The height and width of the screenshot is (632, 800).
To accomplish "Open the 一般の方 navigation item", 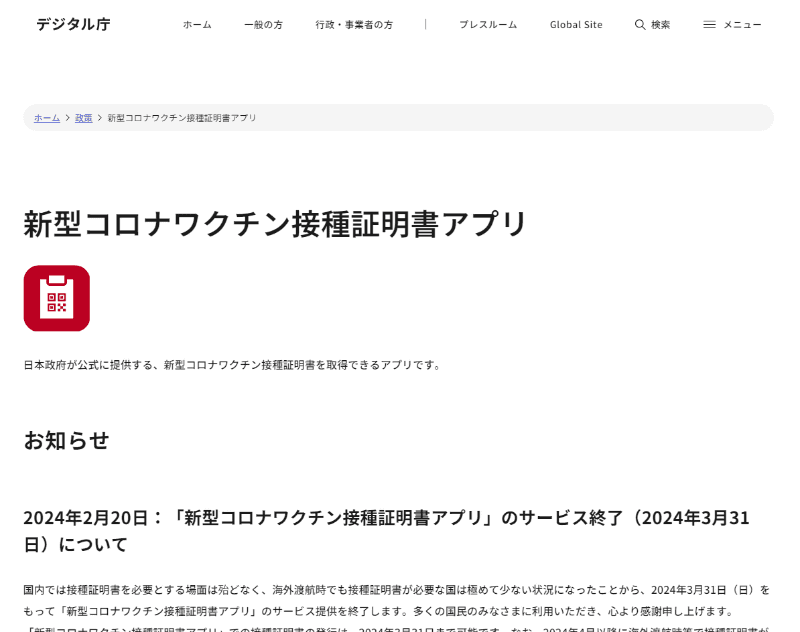I will pos(263,24).
